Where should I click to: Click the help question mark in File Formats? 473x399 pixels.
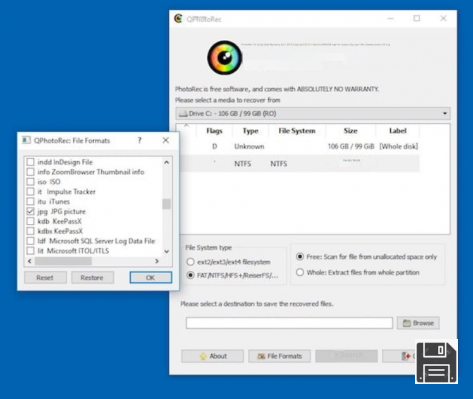(x=140, y=140)
